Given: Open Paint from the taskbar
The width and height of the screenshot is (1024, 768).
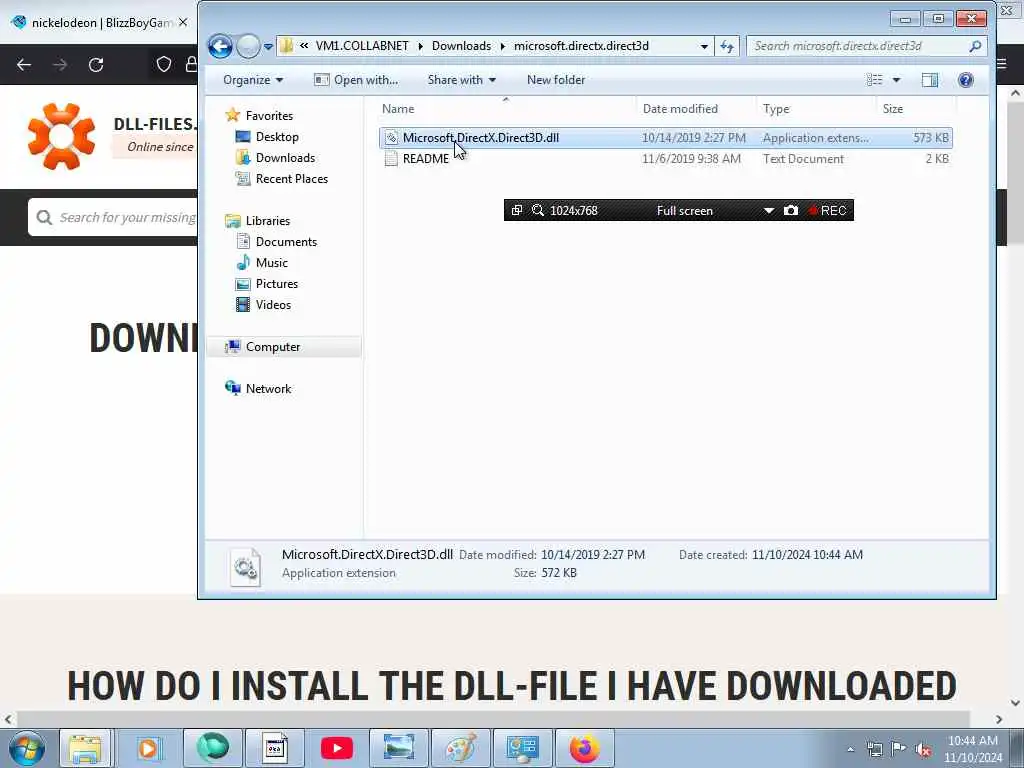Looking at the screenshot, I should point(460,748).
